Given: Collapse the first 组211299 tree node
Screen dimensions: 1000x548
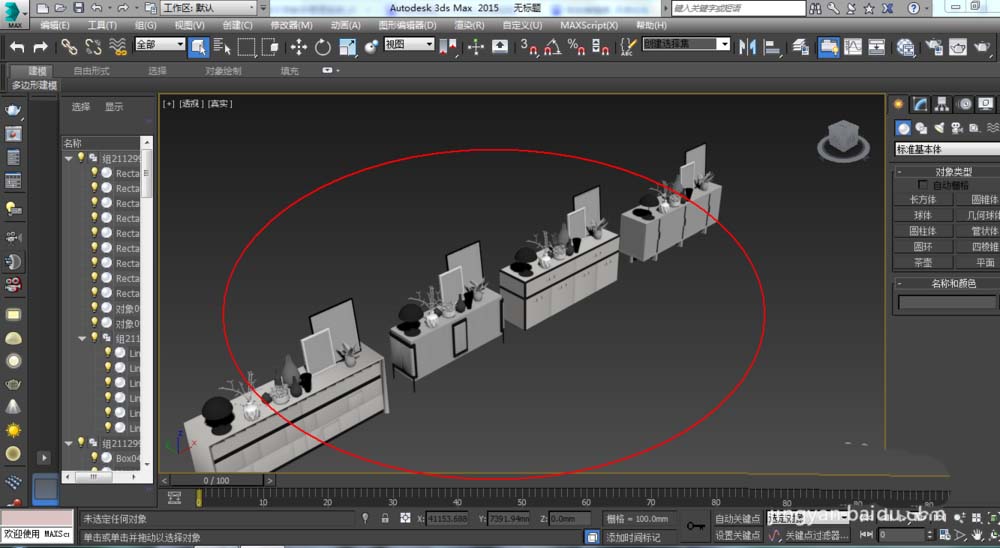Looking at the screenshot, I should coord(69,158).
